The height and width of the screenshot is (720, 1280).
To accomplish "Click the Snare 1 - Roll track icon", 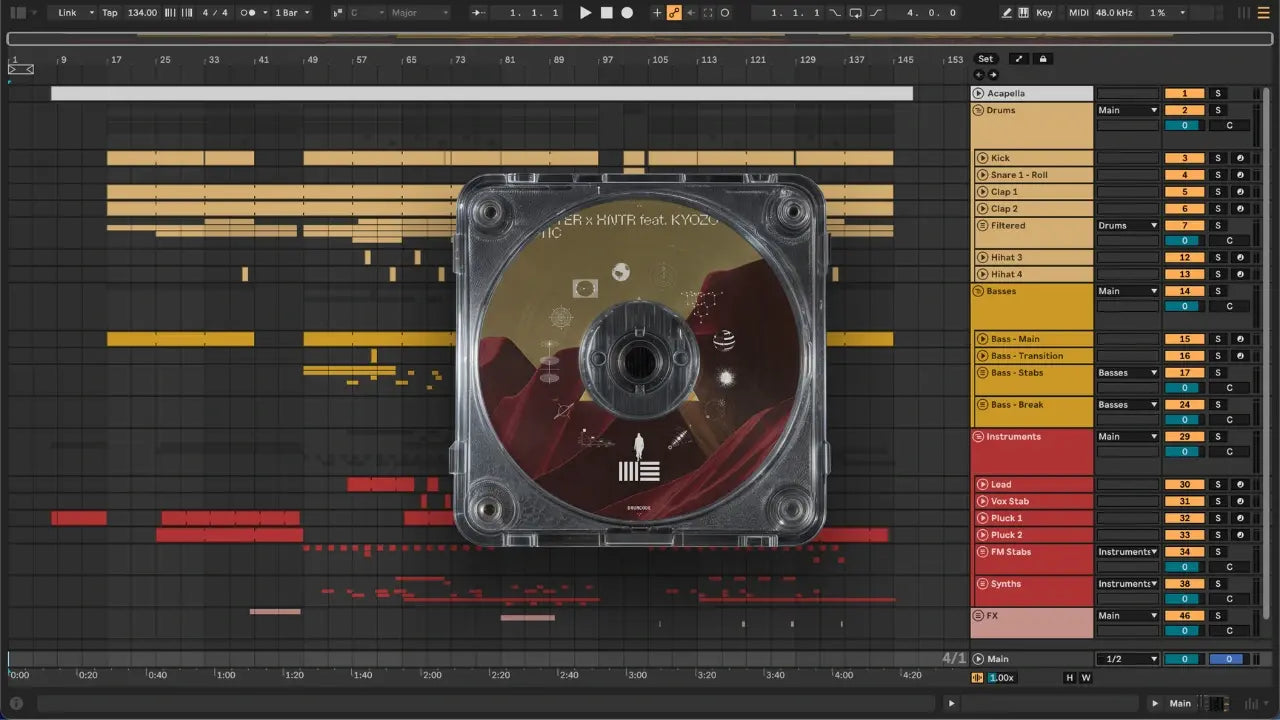I will pyautogui.click(x=982, y=175).
